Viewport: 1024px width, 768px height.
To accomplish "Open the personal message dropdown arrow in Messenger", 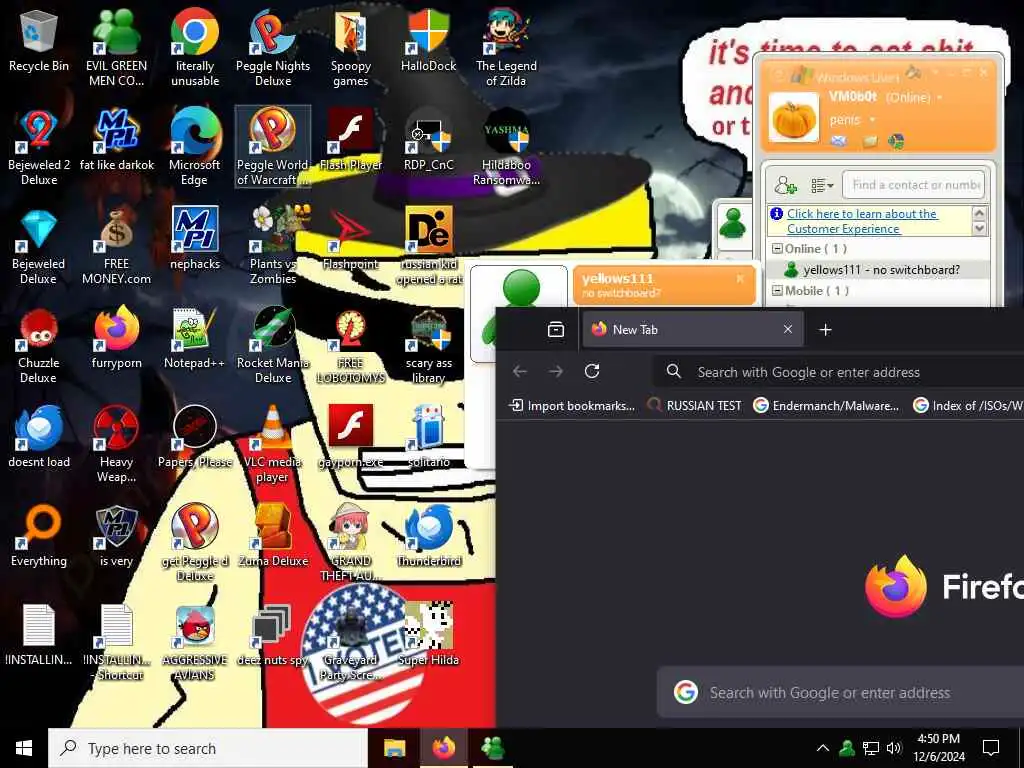I will point(872,120).
